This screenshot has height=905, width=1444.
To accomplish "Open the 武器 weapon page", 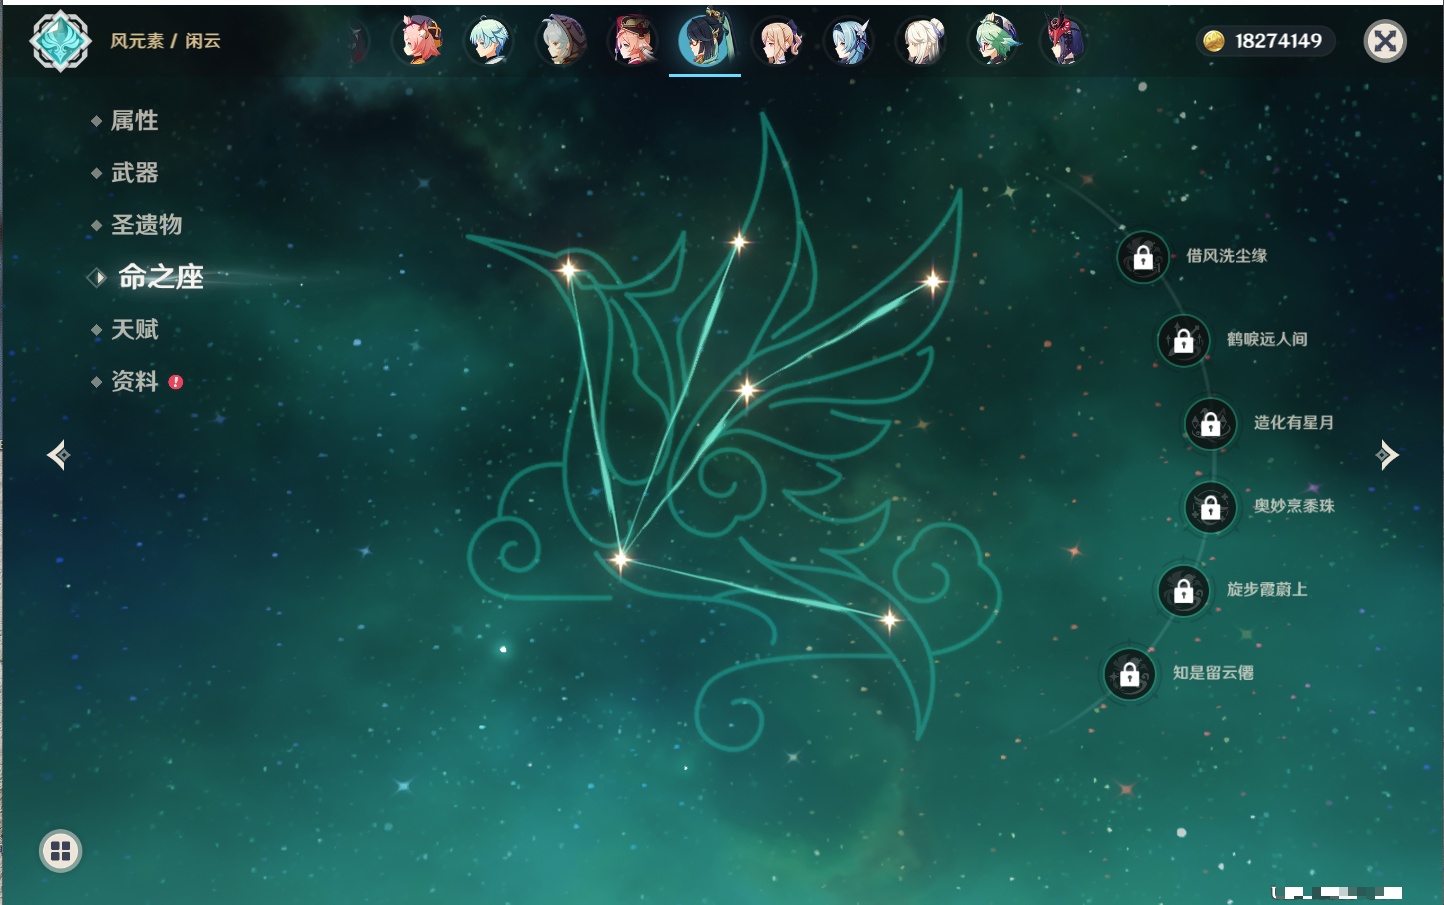I will pos(134,173).
